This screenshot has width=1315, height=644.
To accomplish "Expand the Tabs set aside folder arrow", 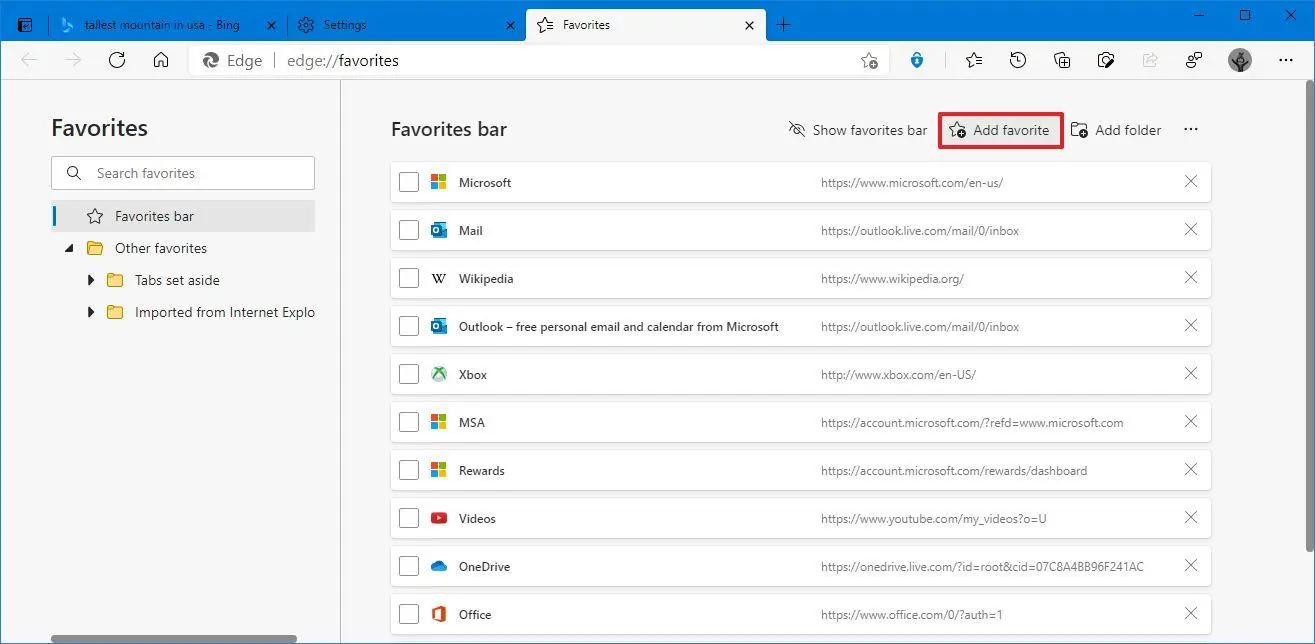I will [x=91, y=280].
